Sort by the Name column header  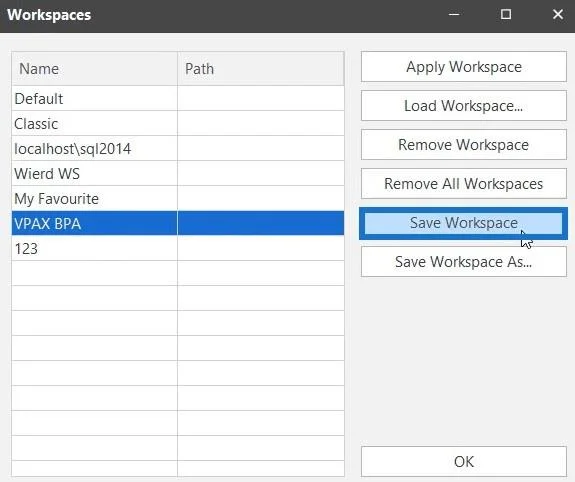click(x=95, y=69)
